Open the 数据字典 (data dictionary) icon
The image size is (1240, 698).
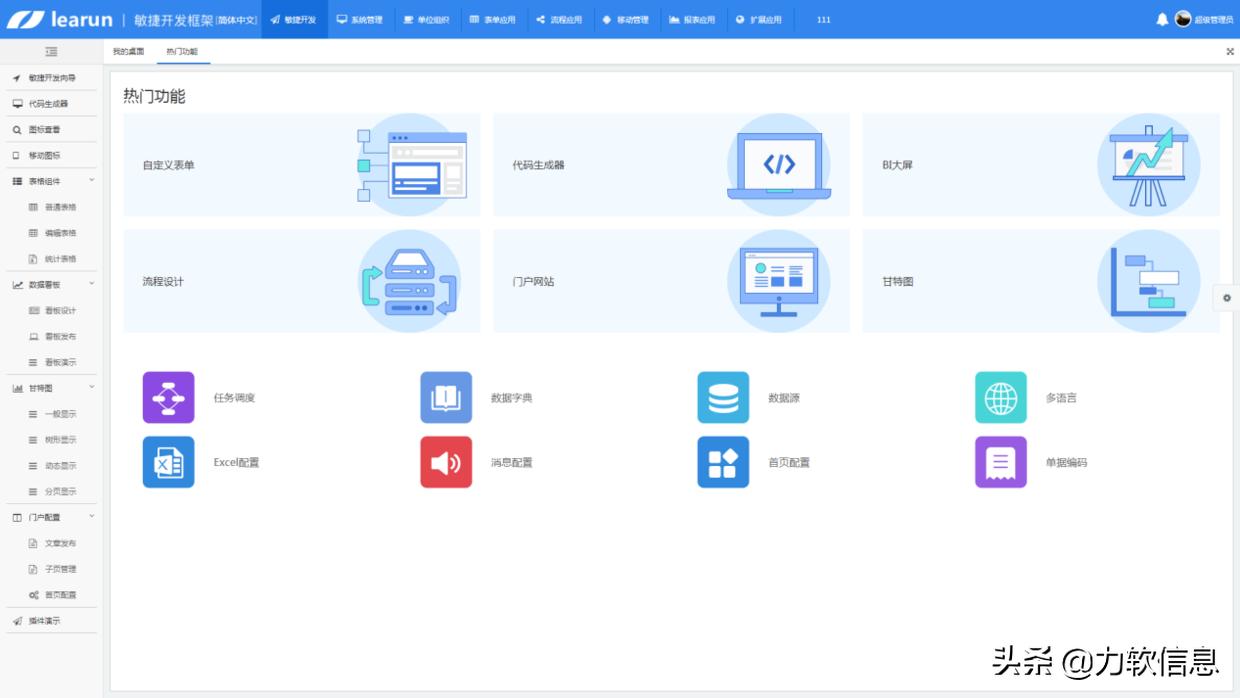[x=445, y=397]
